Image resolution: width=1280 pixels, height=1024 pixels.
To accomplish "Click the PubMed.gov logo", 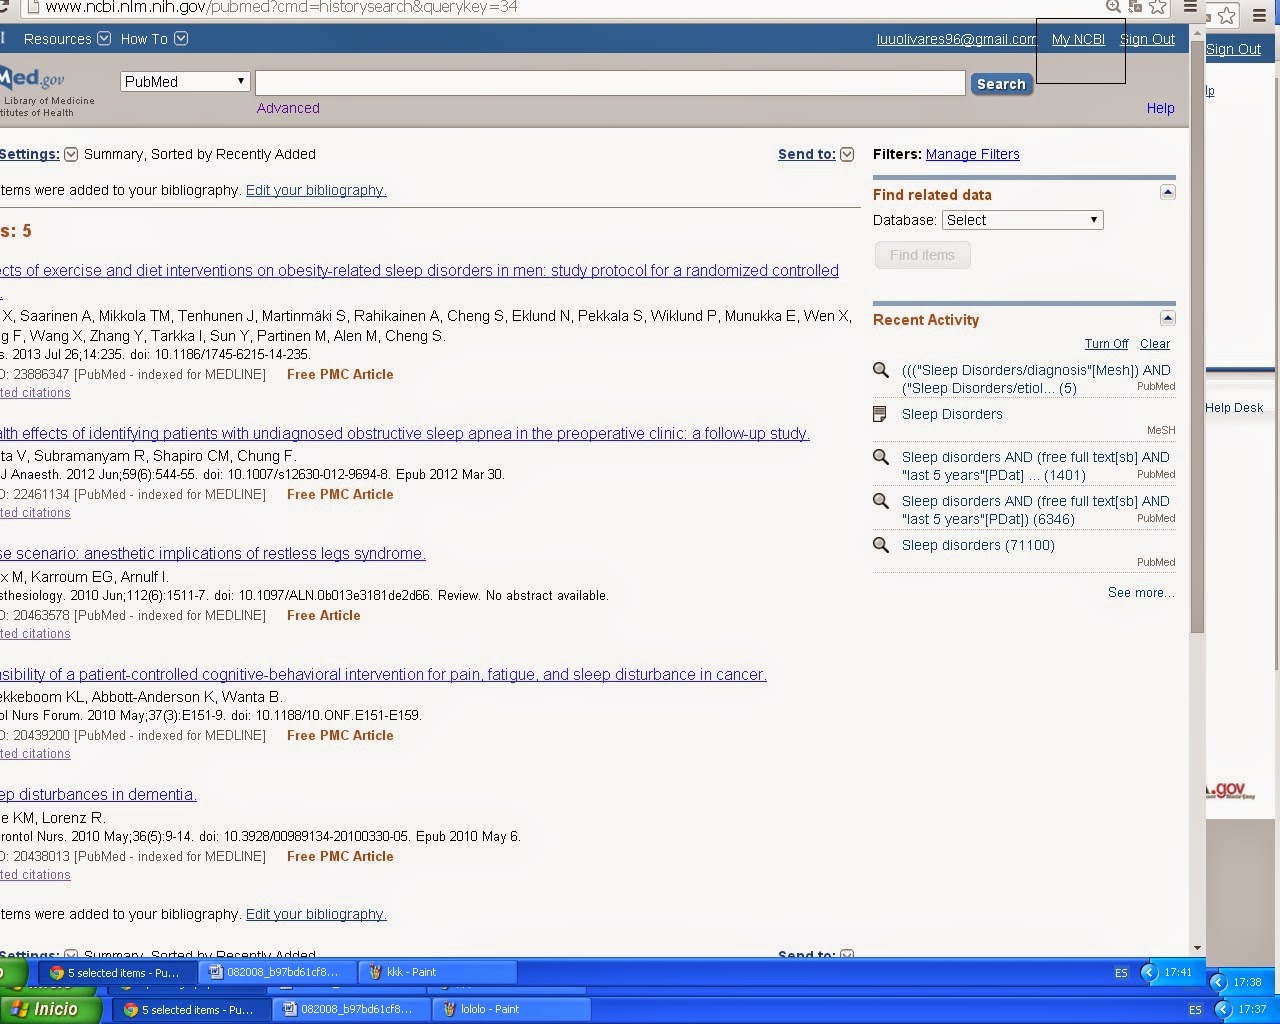I will click(30, 80).
